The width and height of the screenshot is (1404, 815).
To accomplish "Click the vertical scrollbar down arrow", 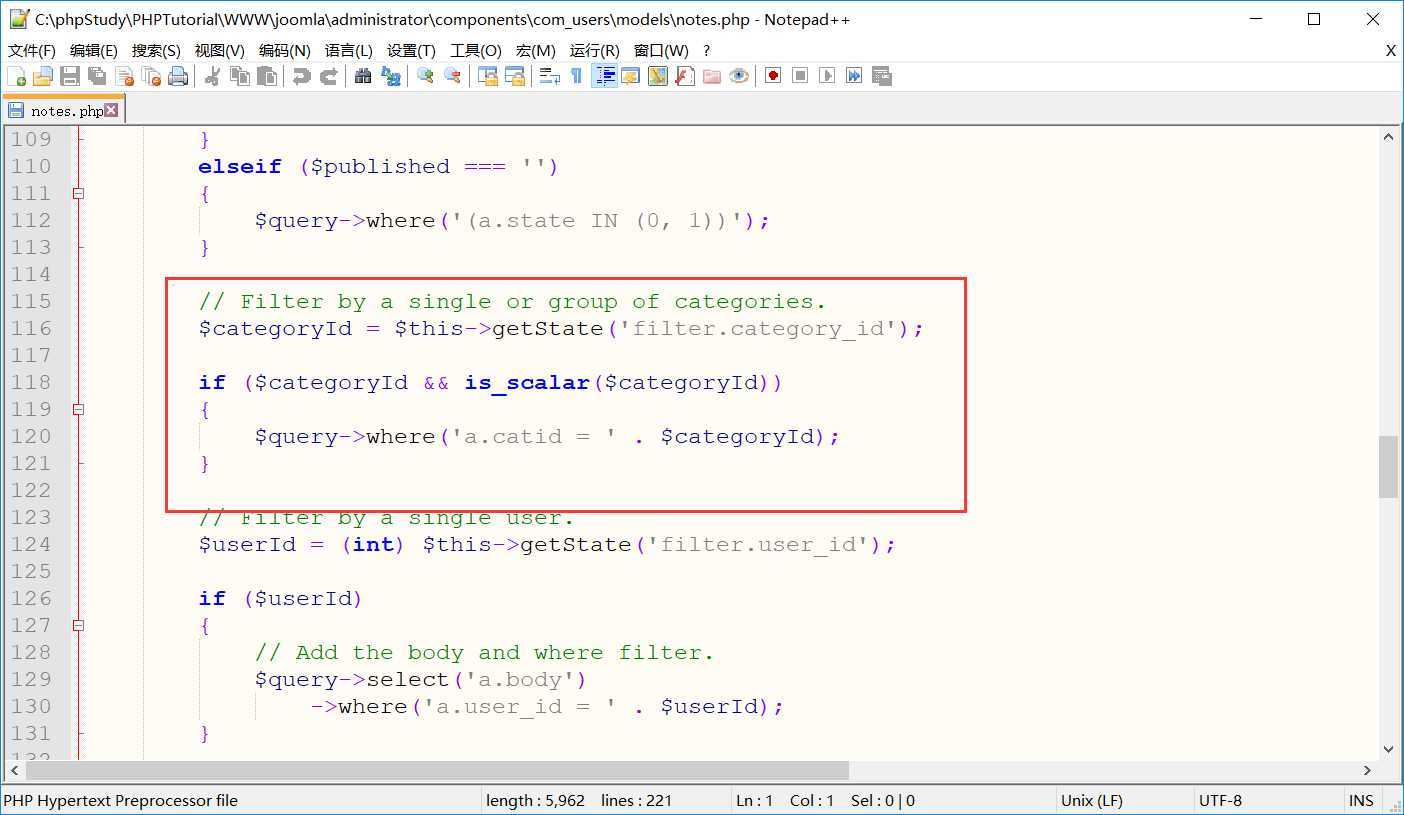I will coord(1388,749).
